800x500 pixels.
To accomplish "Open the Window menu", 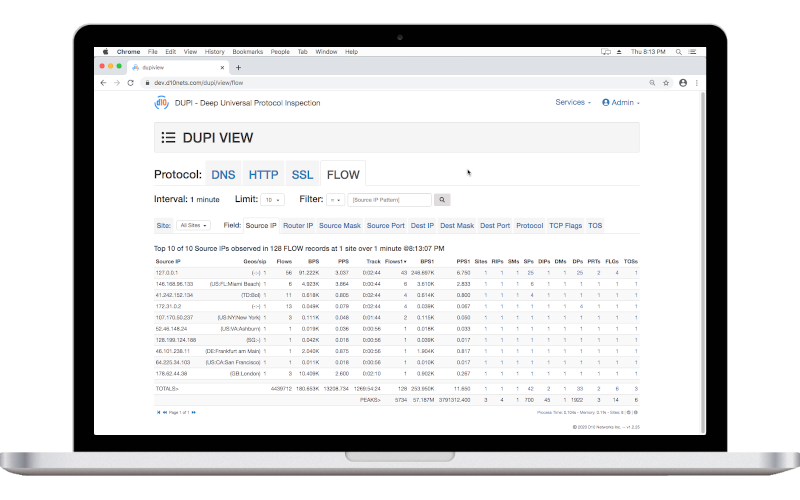I will tap(326, 52).
